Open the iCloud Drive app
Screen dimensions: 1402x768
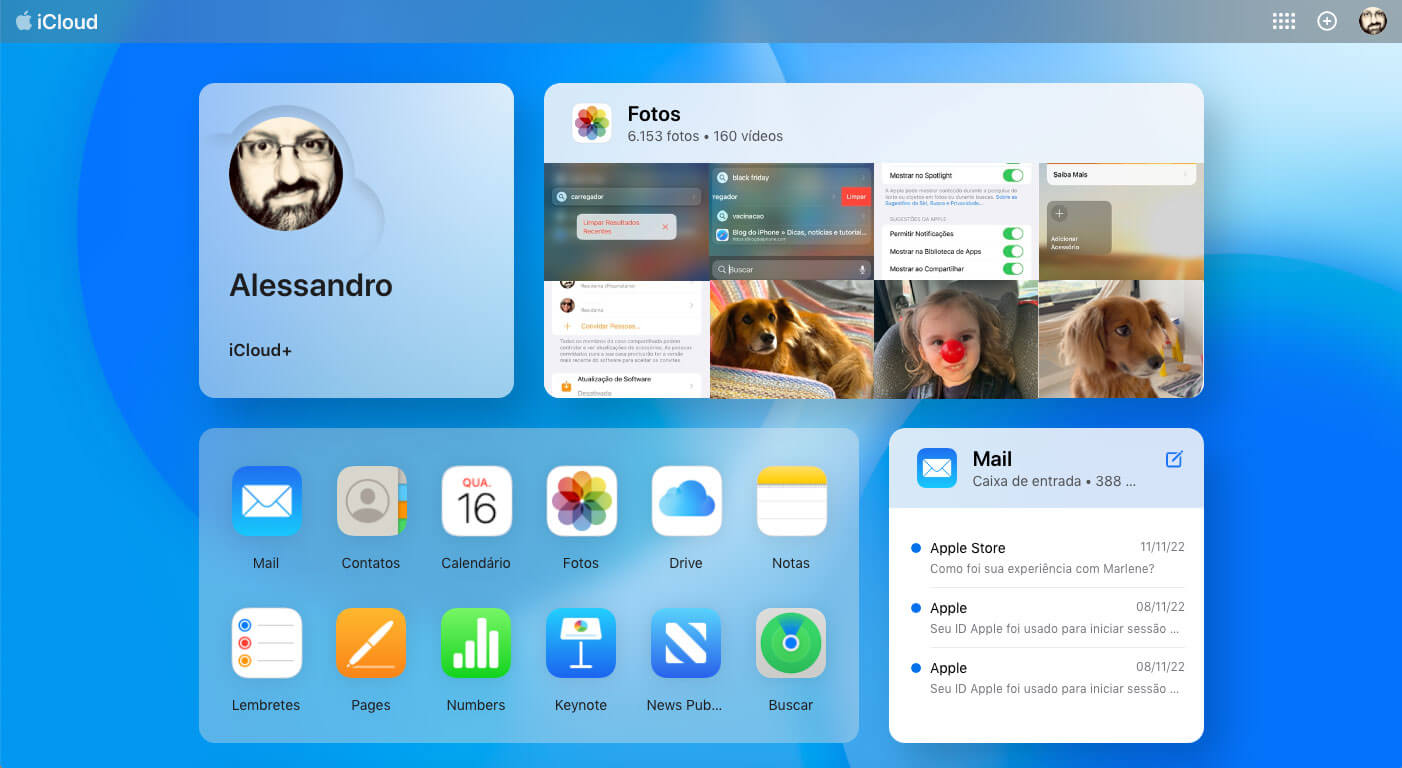click(x=686, y=501)
